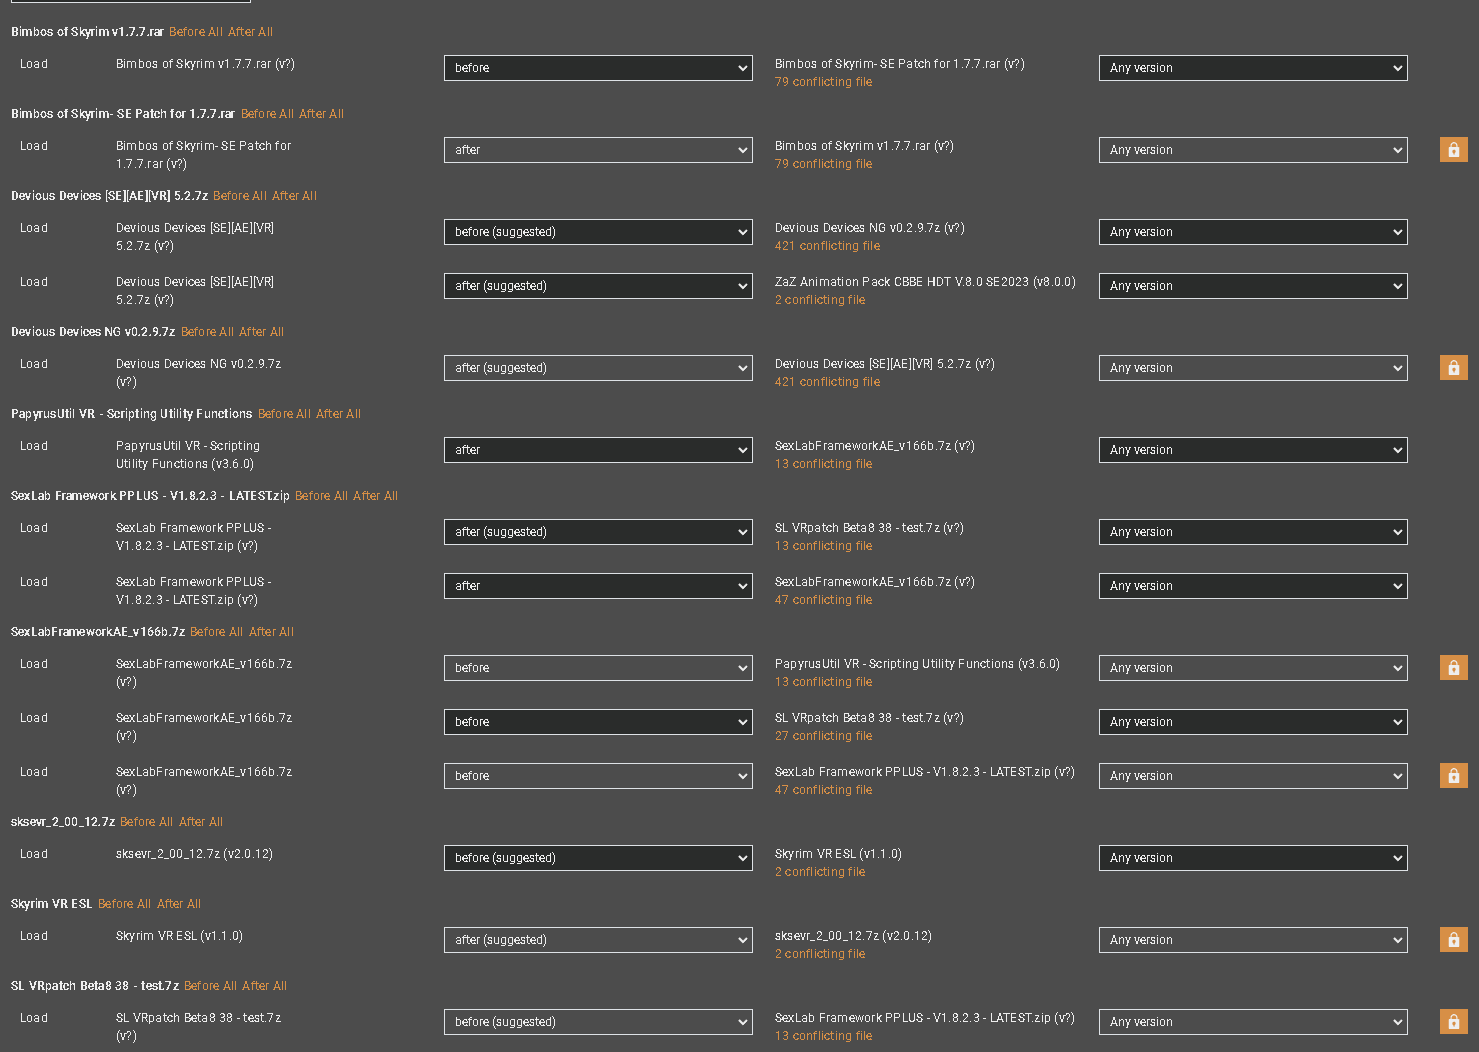Click 'After All' for Bimbos SE Patch group
The width and height of the screenshot is (1479, 1052).
point(321,114)
